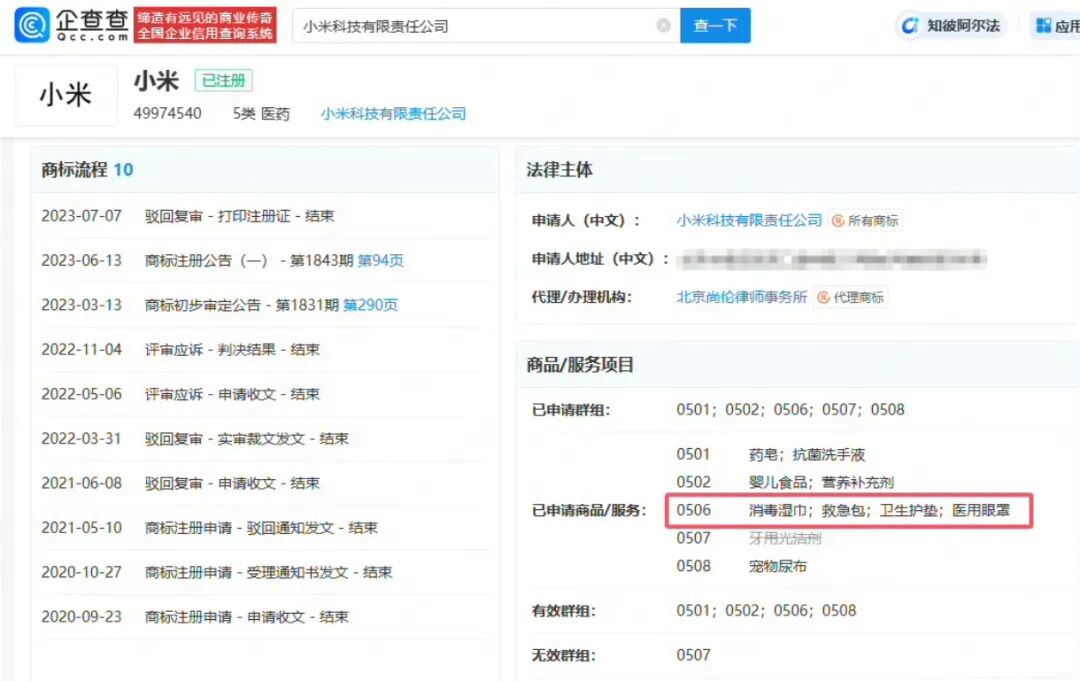Screen dimensions: 1080x681
Task: Click the 0508 宠物尿布 entry
Action: click(742, 566)
